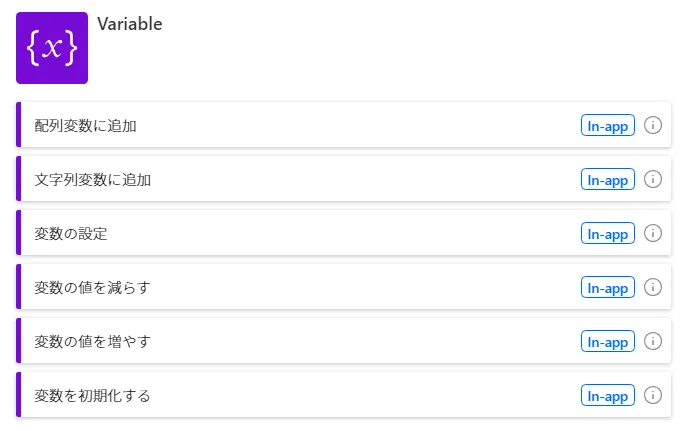Add the 変数を初期化する action
This screenshot has height=431, width=688.
(92, 396)
